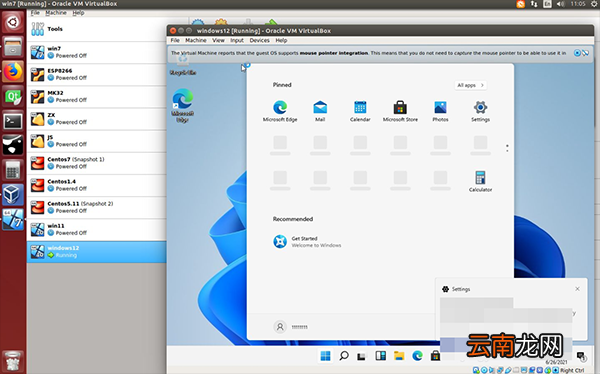The image size is (600, 374).
Task: Close the Settings notification popup
Action: point(577,289)
